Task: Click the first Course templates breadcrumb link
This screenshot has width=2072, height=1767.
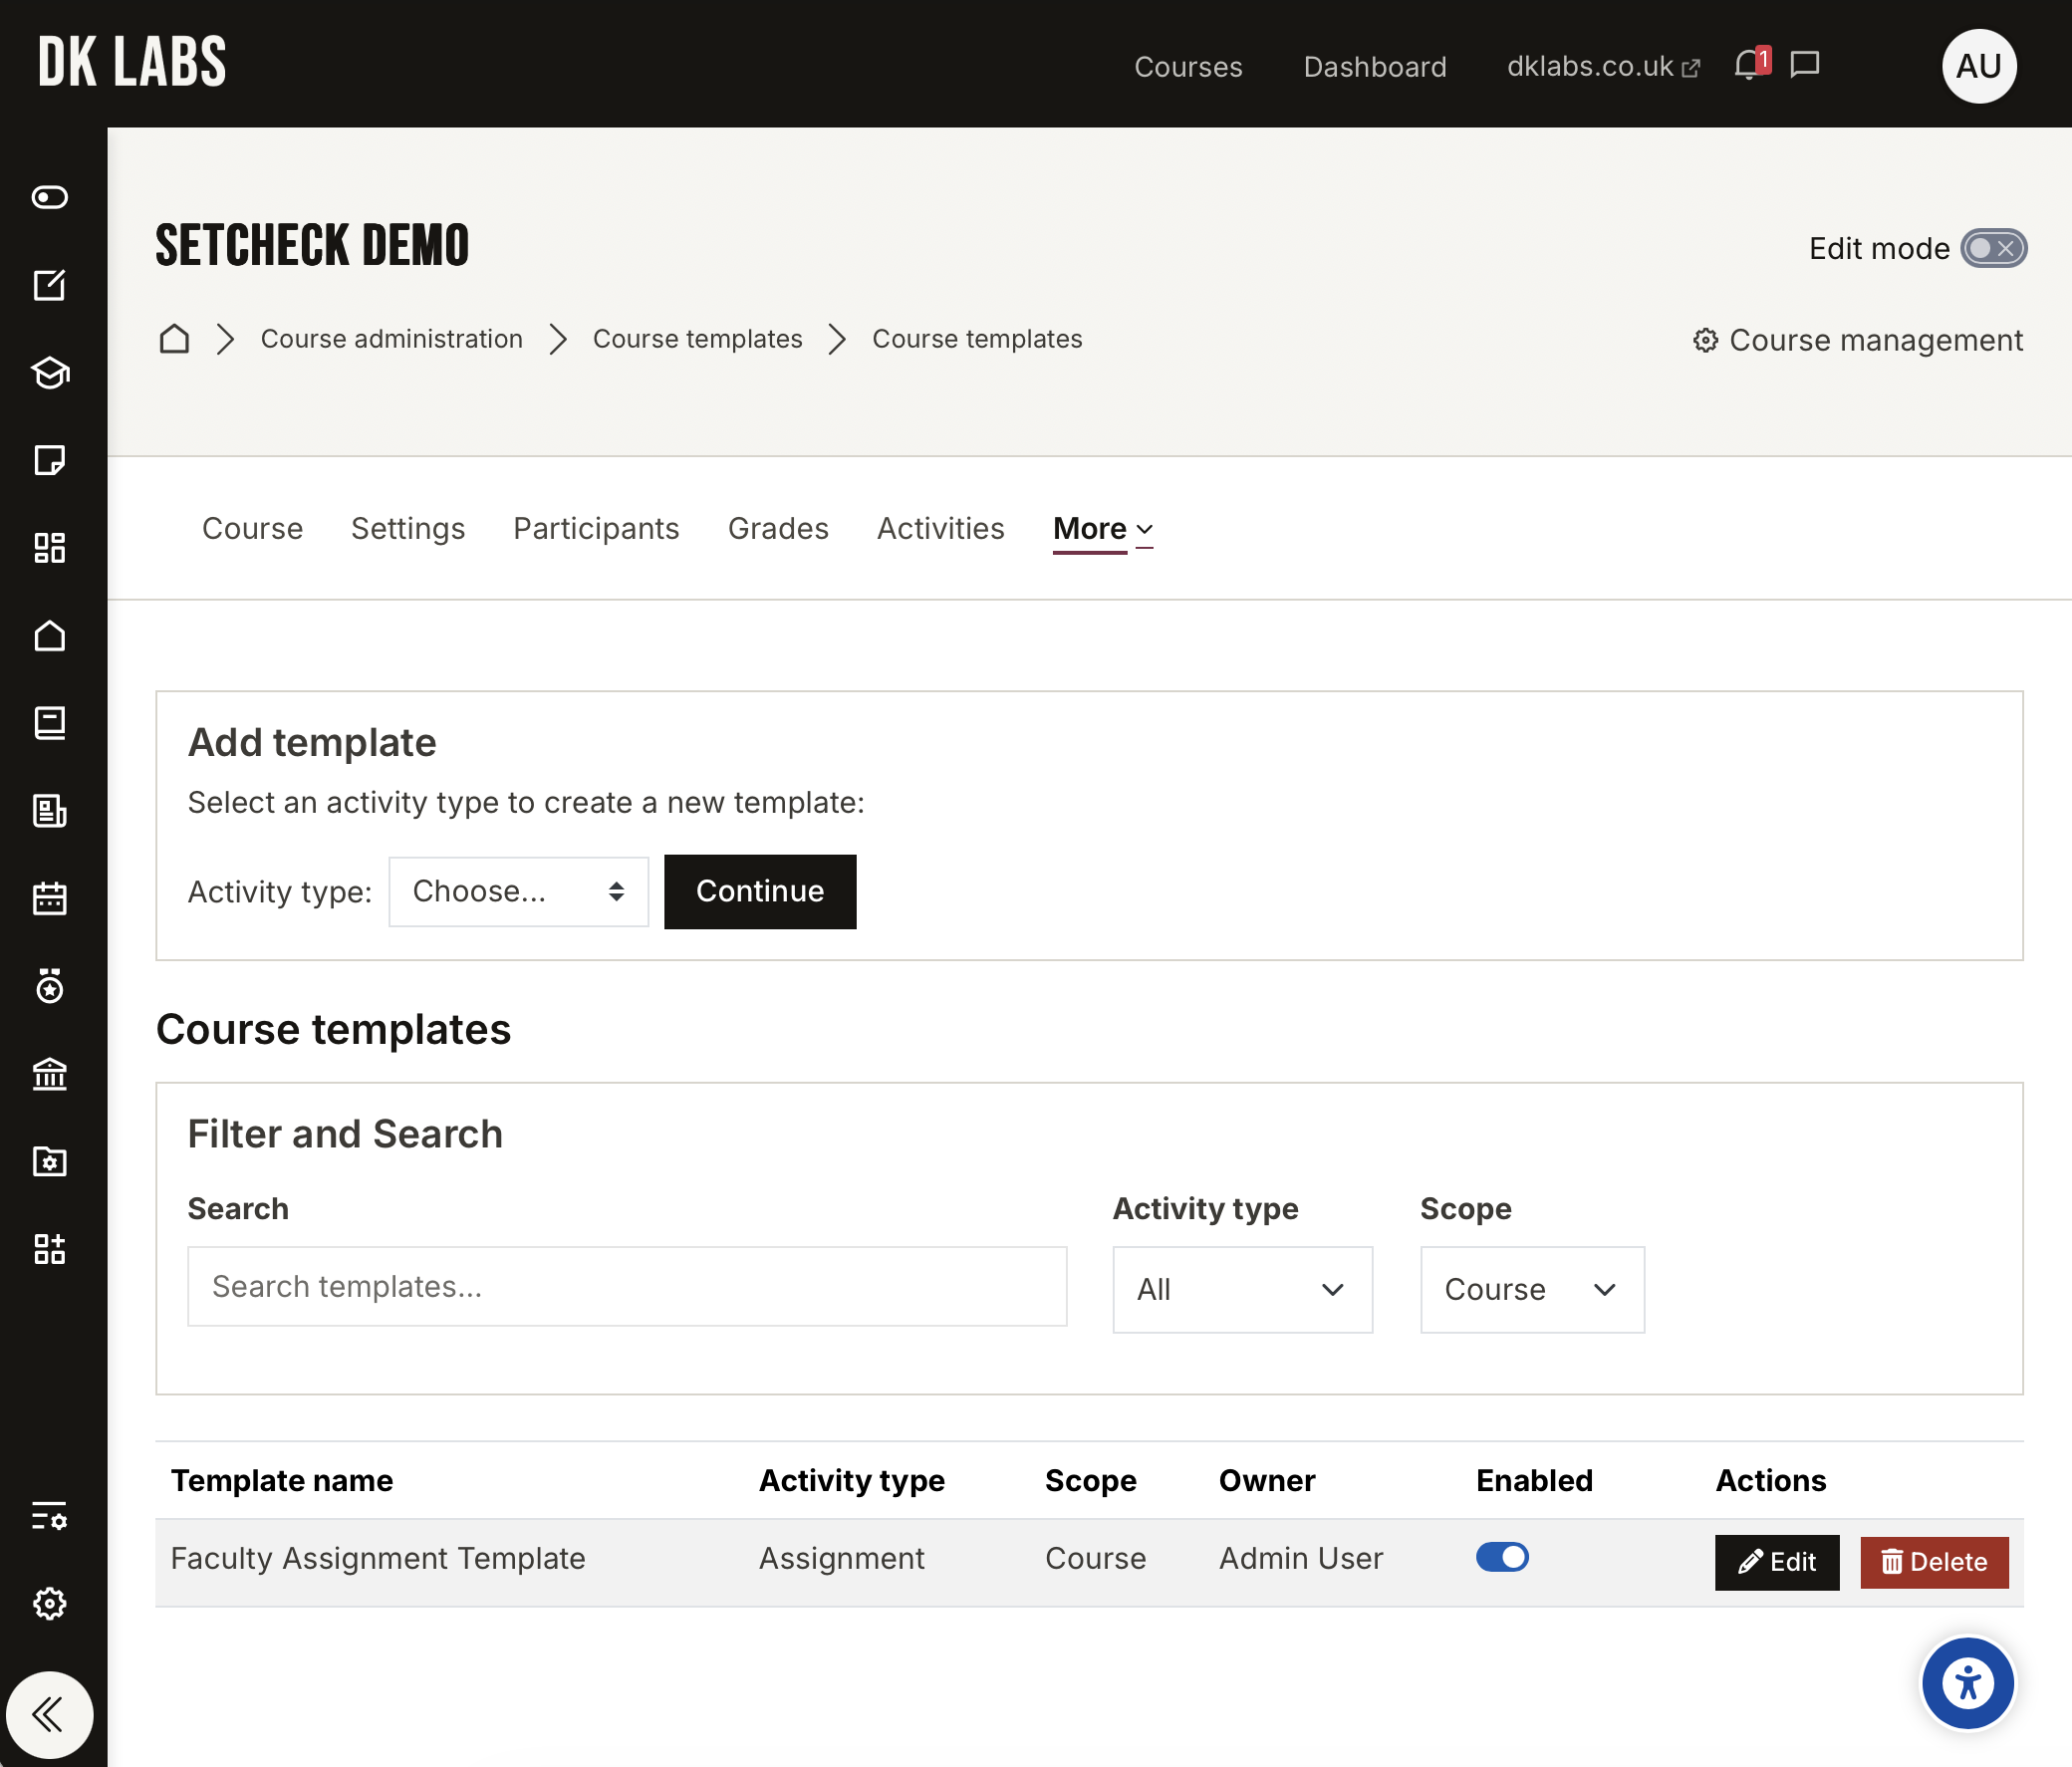Action: 698,339
